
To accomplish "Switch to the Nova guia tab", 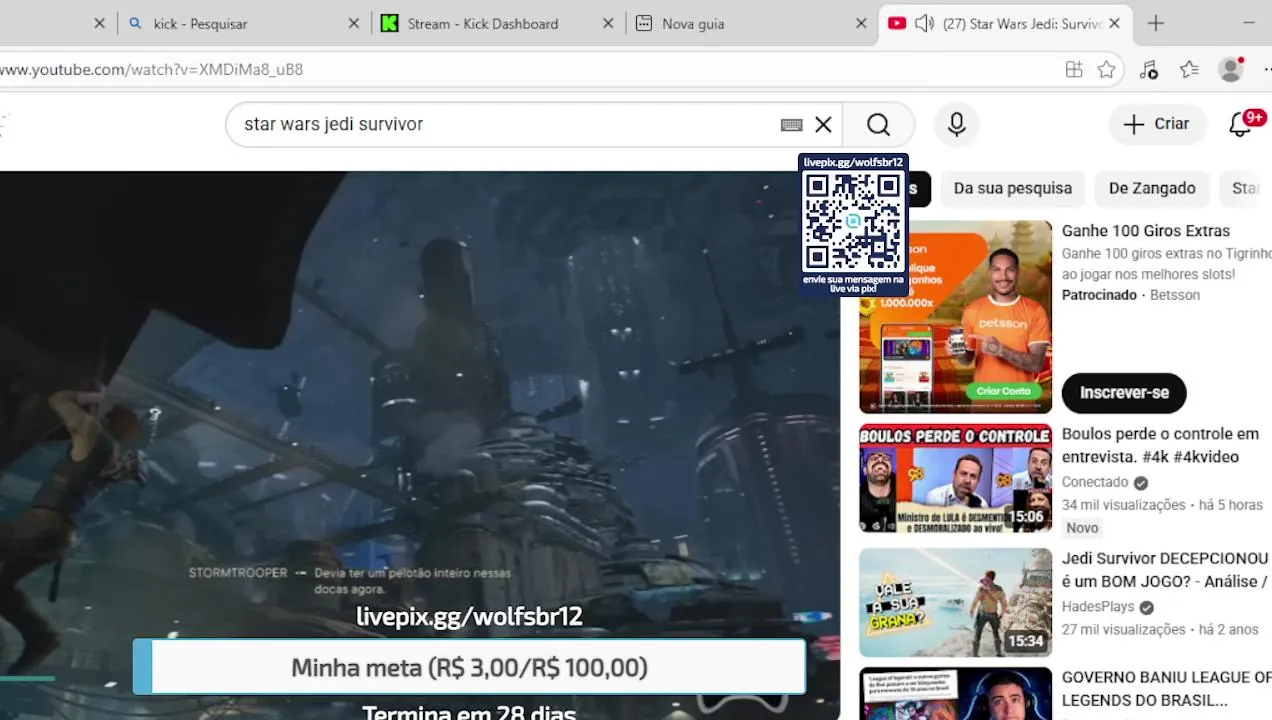I will pyautogui.click(x=750, y=23).
